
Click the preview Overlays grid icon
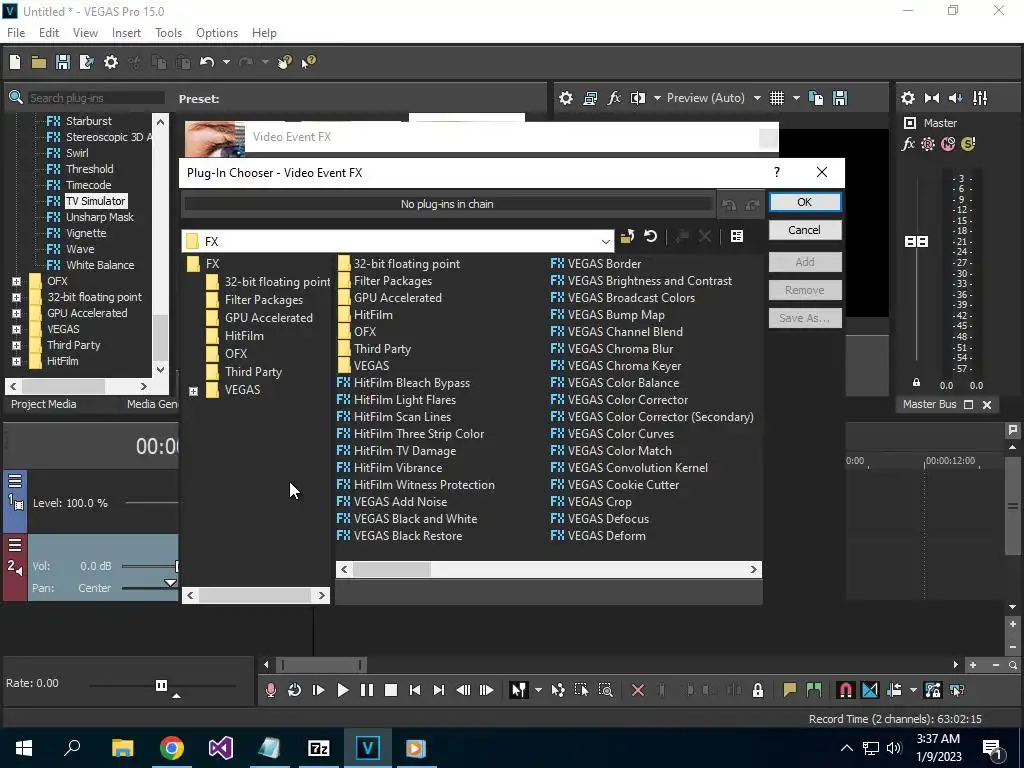(x=776, y=98)
